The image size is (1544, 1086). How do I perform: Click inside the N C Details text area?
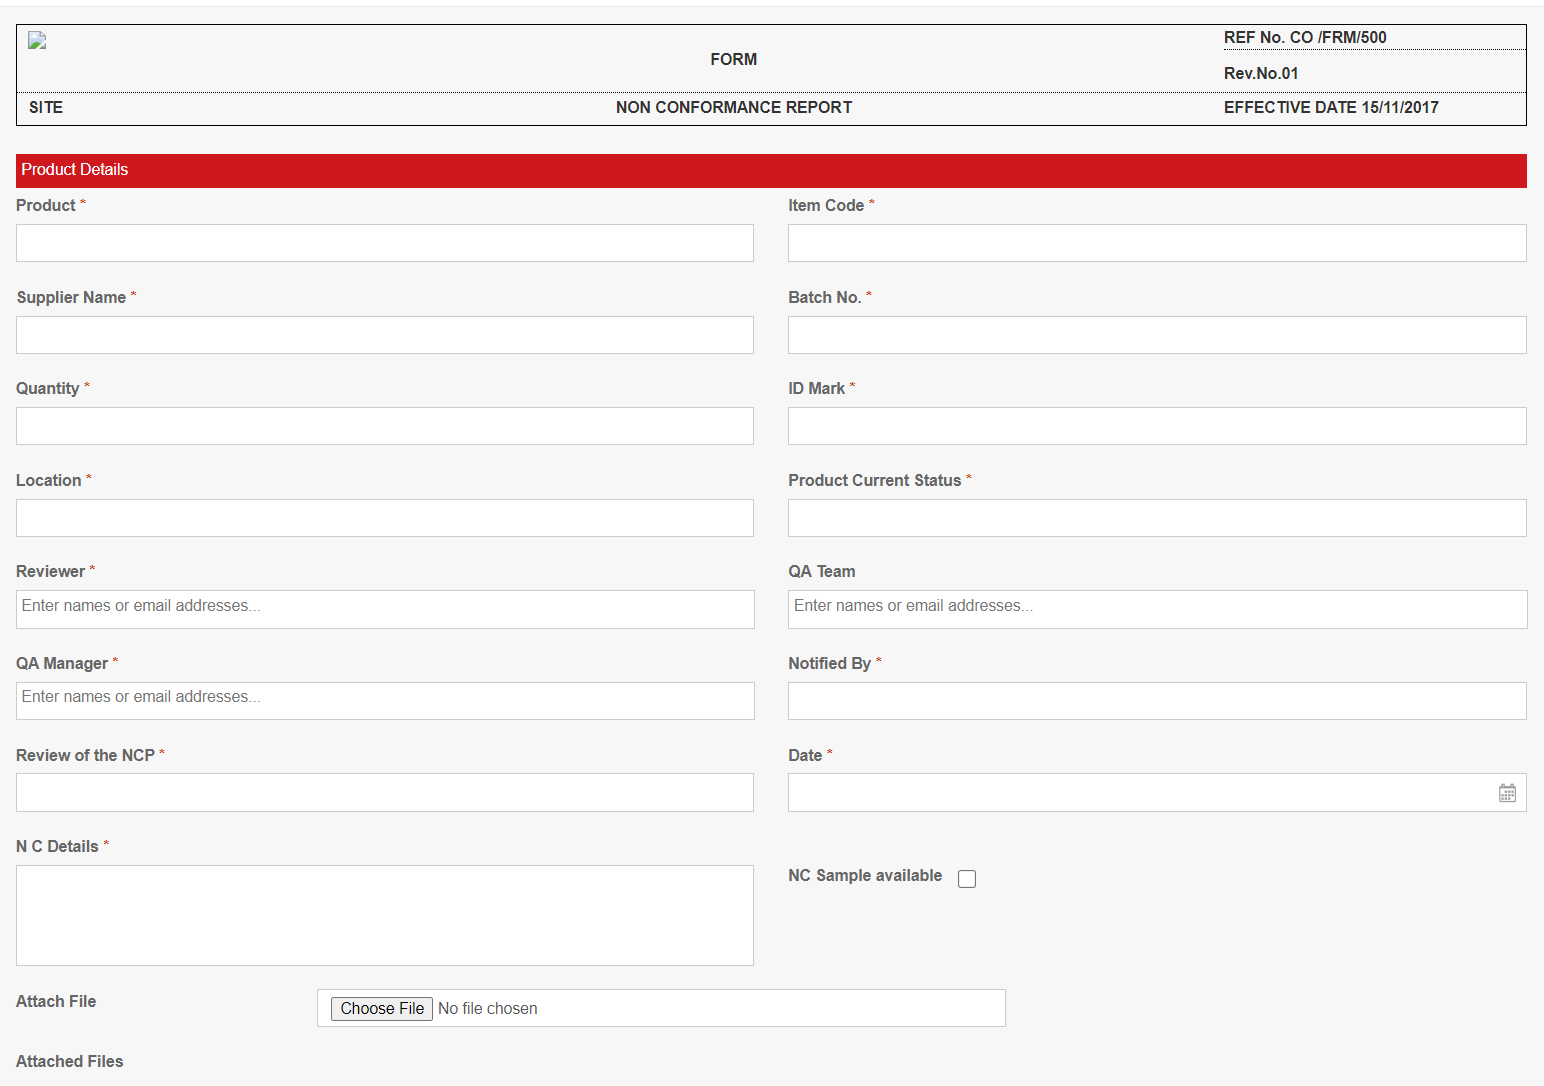pyautogui.click(x=384, y=915)
